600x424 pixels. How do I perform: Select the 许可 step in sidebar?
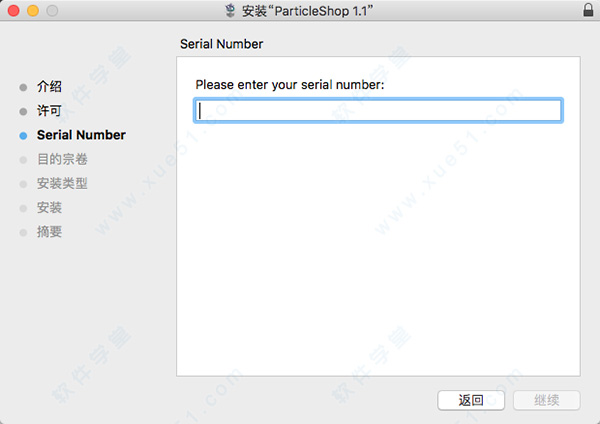point(49,111)
